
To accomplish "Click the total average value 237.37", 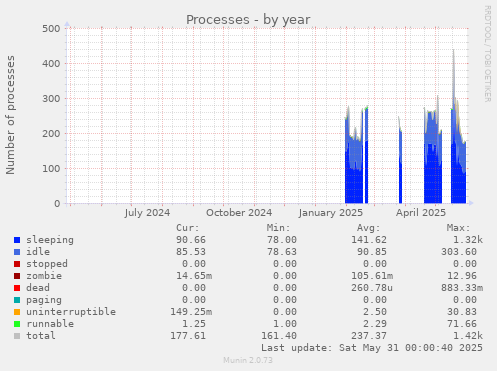I will [369, 336].
